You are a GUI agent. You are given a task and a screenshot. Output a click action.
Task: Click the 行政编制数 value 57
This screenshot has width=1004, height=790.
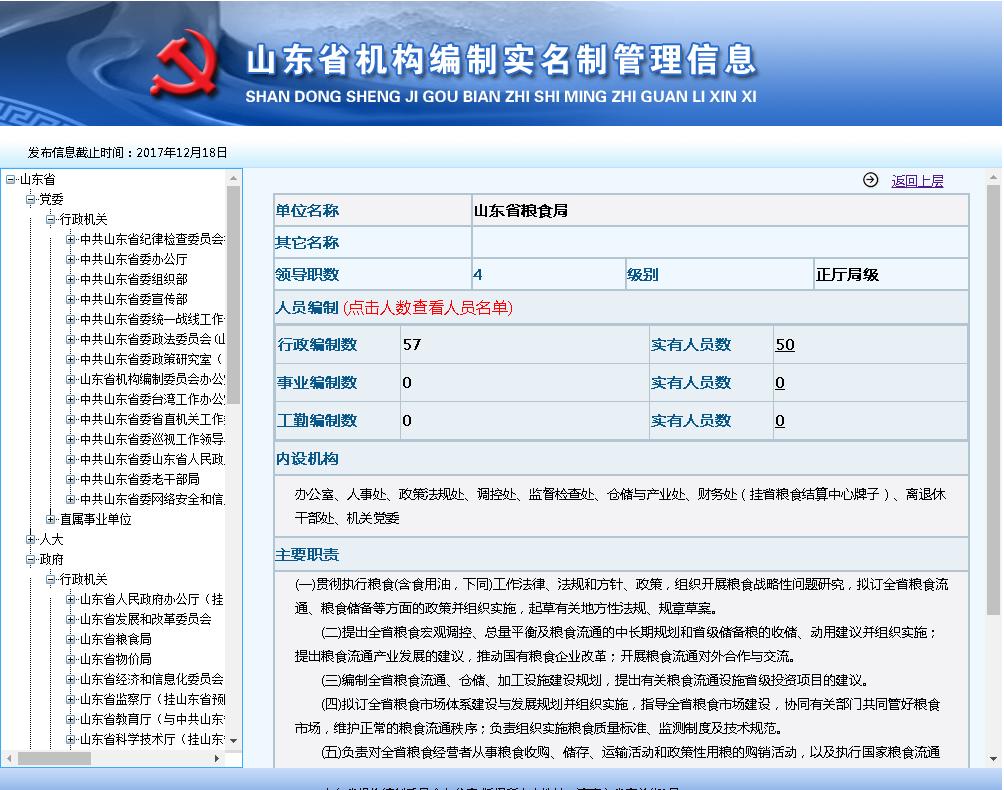pos(412,344)
